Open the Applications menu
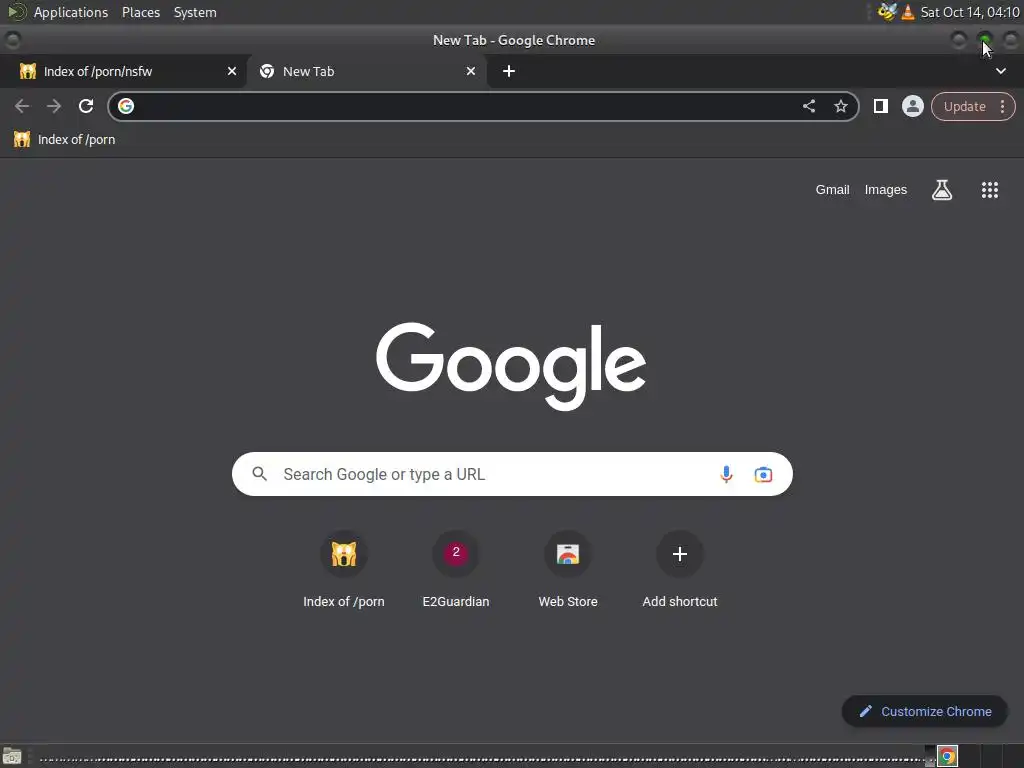Viewport: 1024px width, 768px height. 71,12
